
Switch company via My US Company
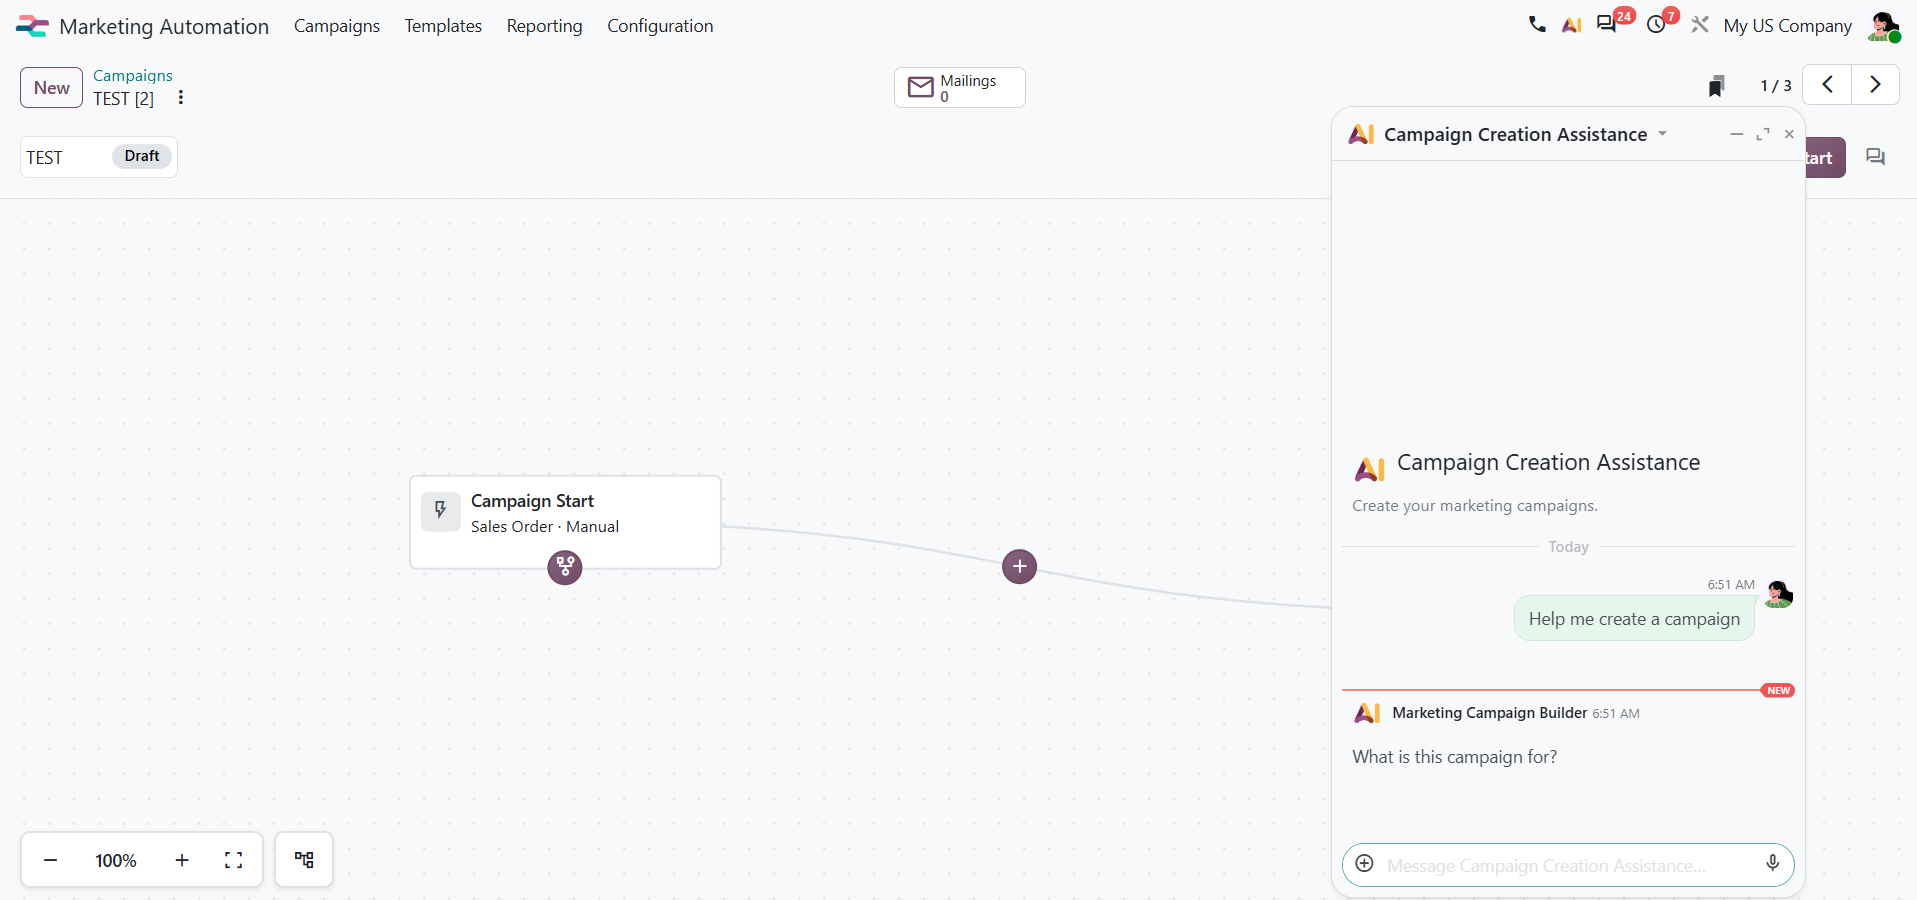(1788, 26)
